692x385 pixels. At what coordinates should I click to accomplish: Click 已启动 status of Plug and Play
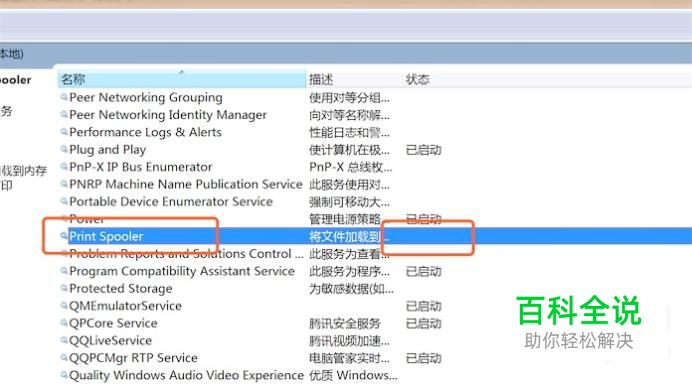pyautogui.click(x=423, y=150)
